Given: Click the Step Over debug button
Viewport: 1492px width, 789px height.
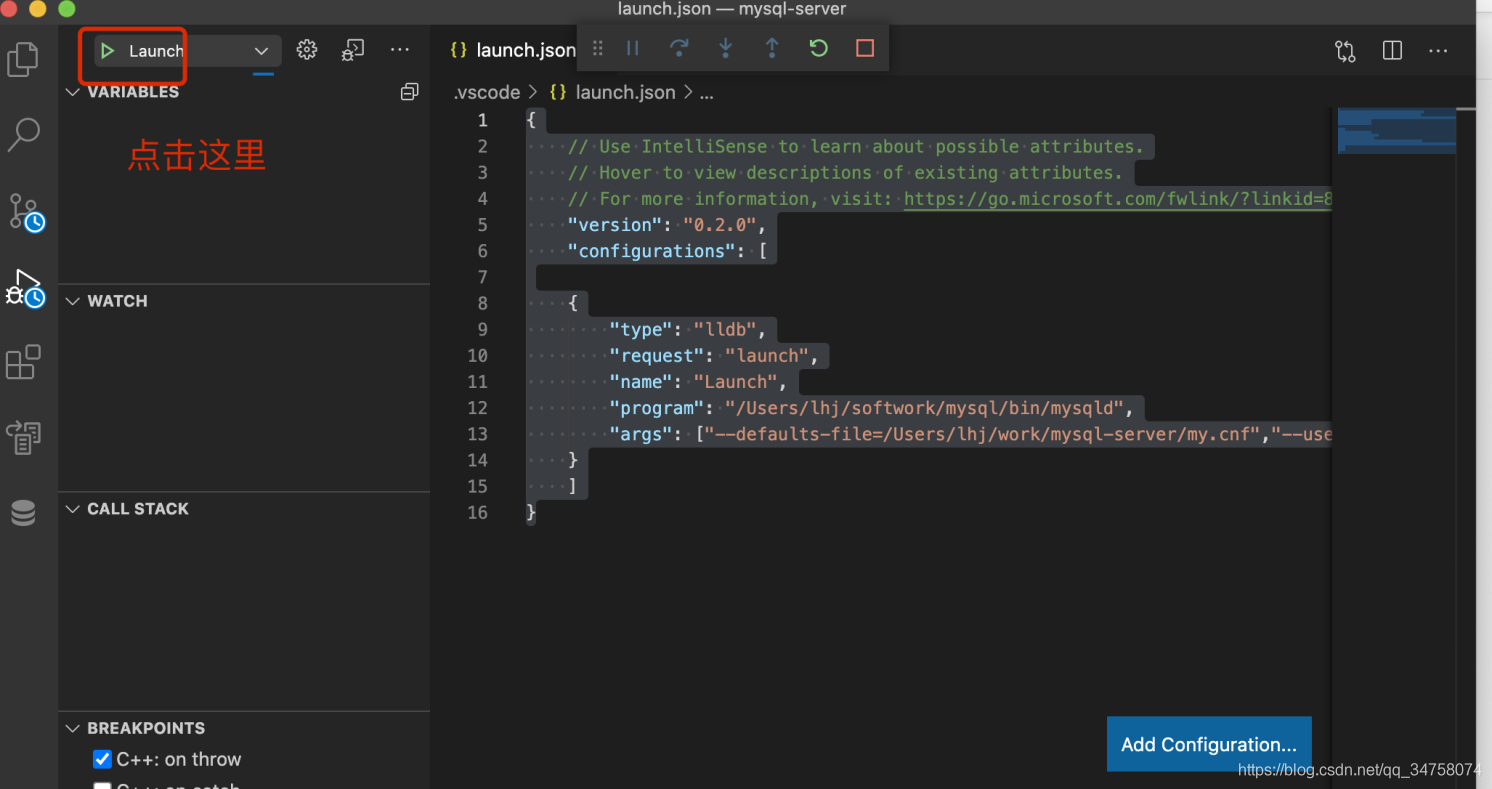Looking at the screenshot, I should pos(679,49).
